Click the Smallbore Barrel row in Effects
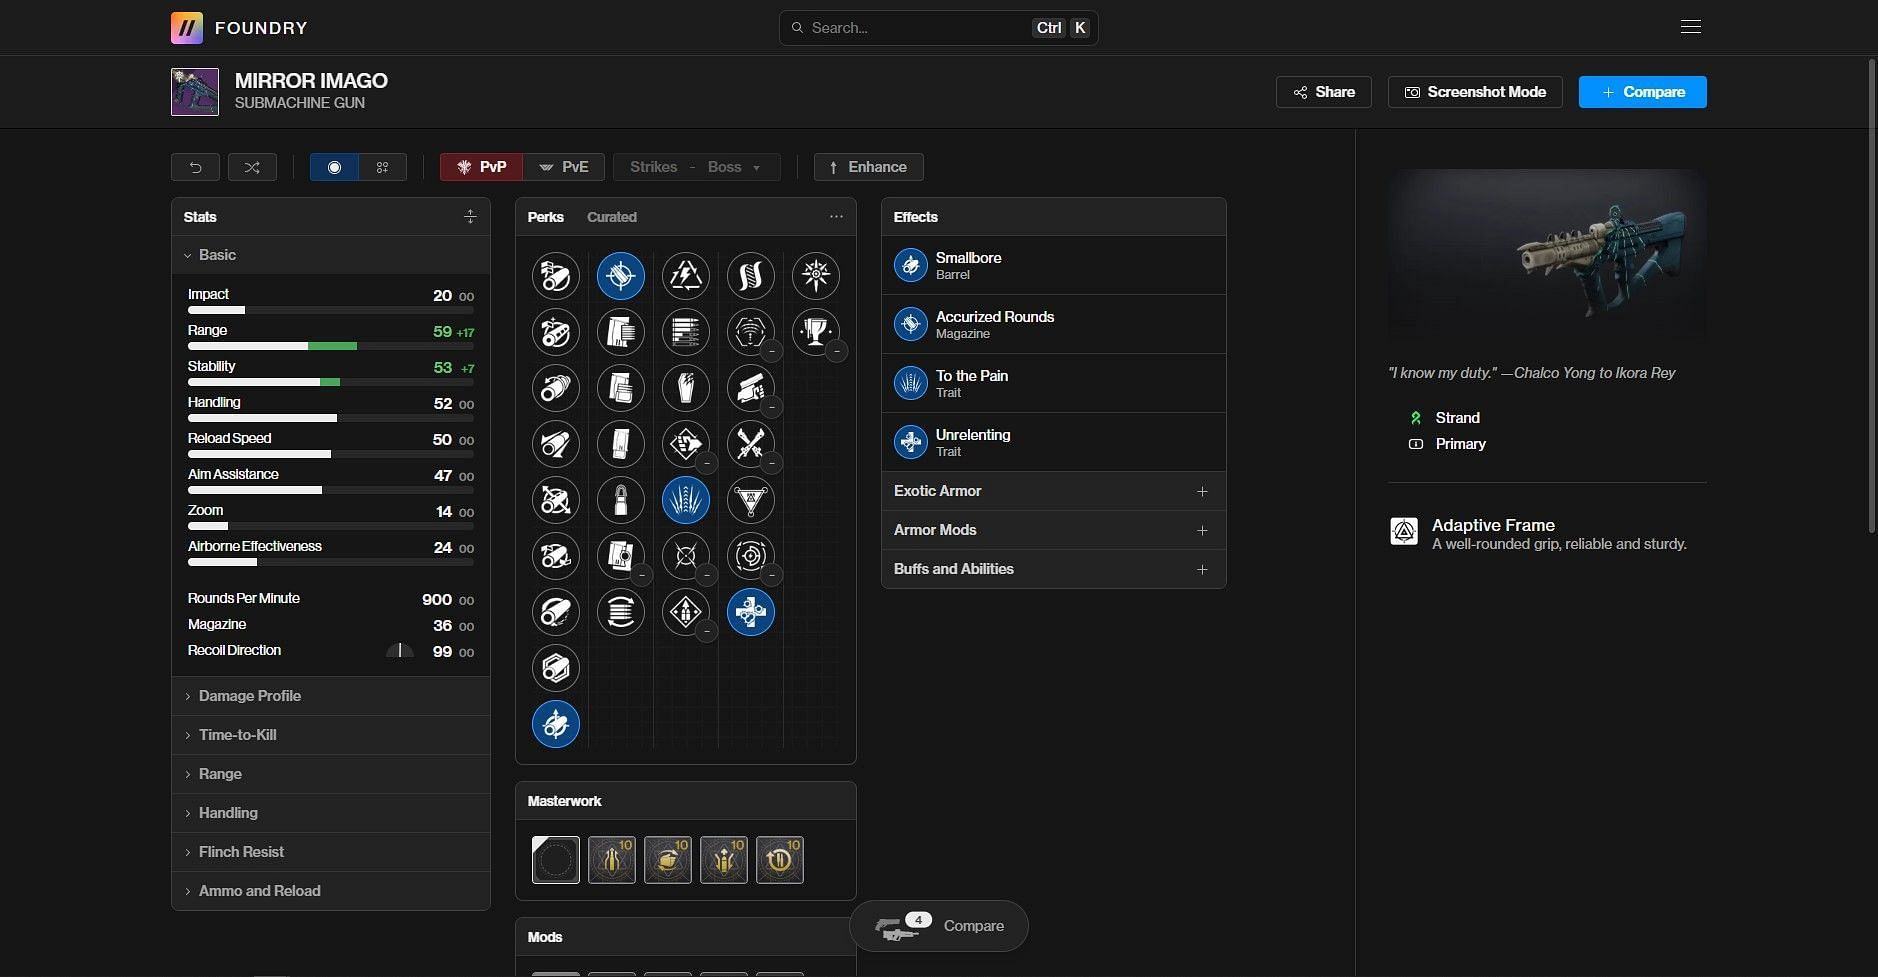 1053,265
